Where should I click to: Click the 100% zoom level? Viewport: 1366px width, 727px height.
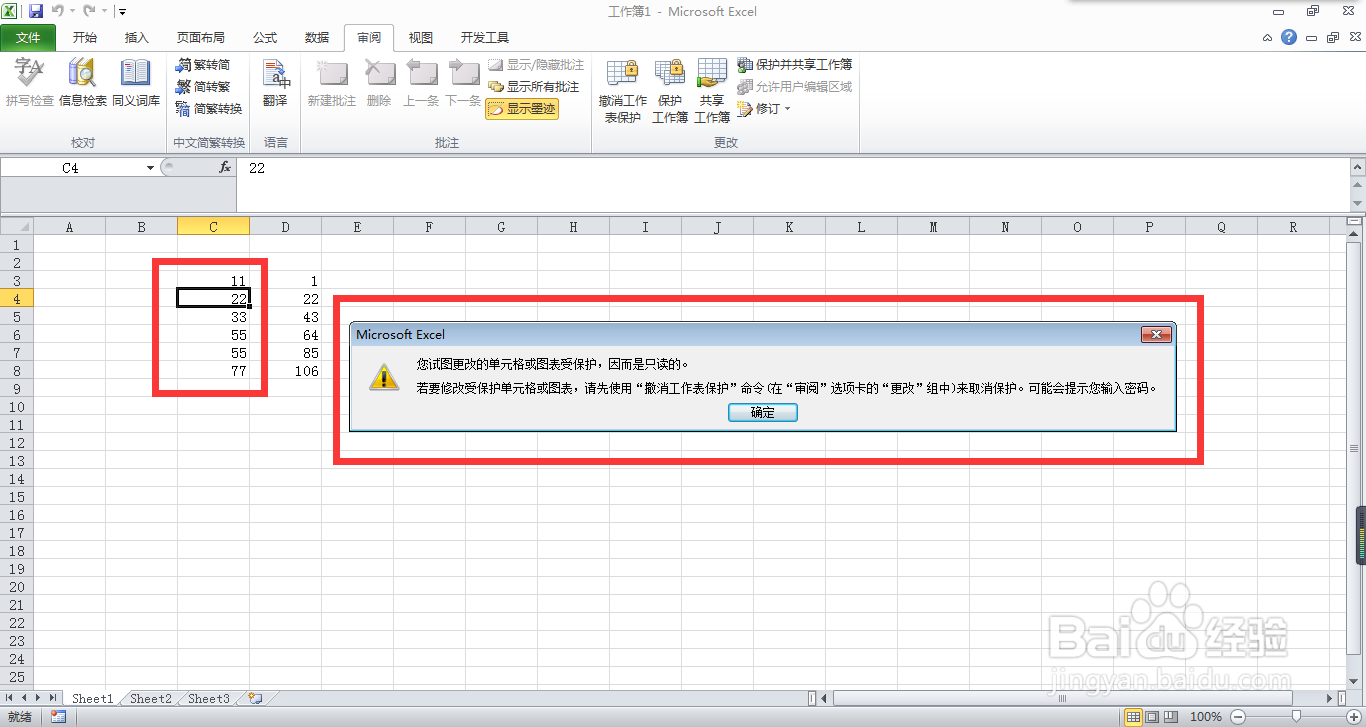tap(1206, 716)
